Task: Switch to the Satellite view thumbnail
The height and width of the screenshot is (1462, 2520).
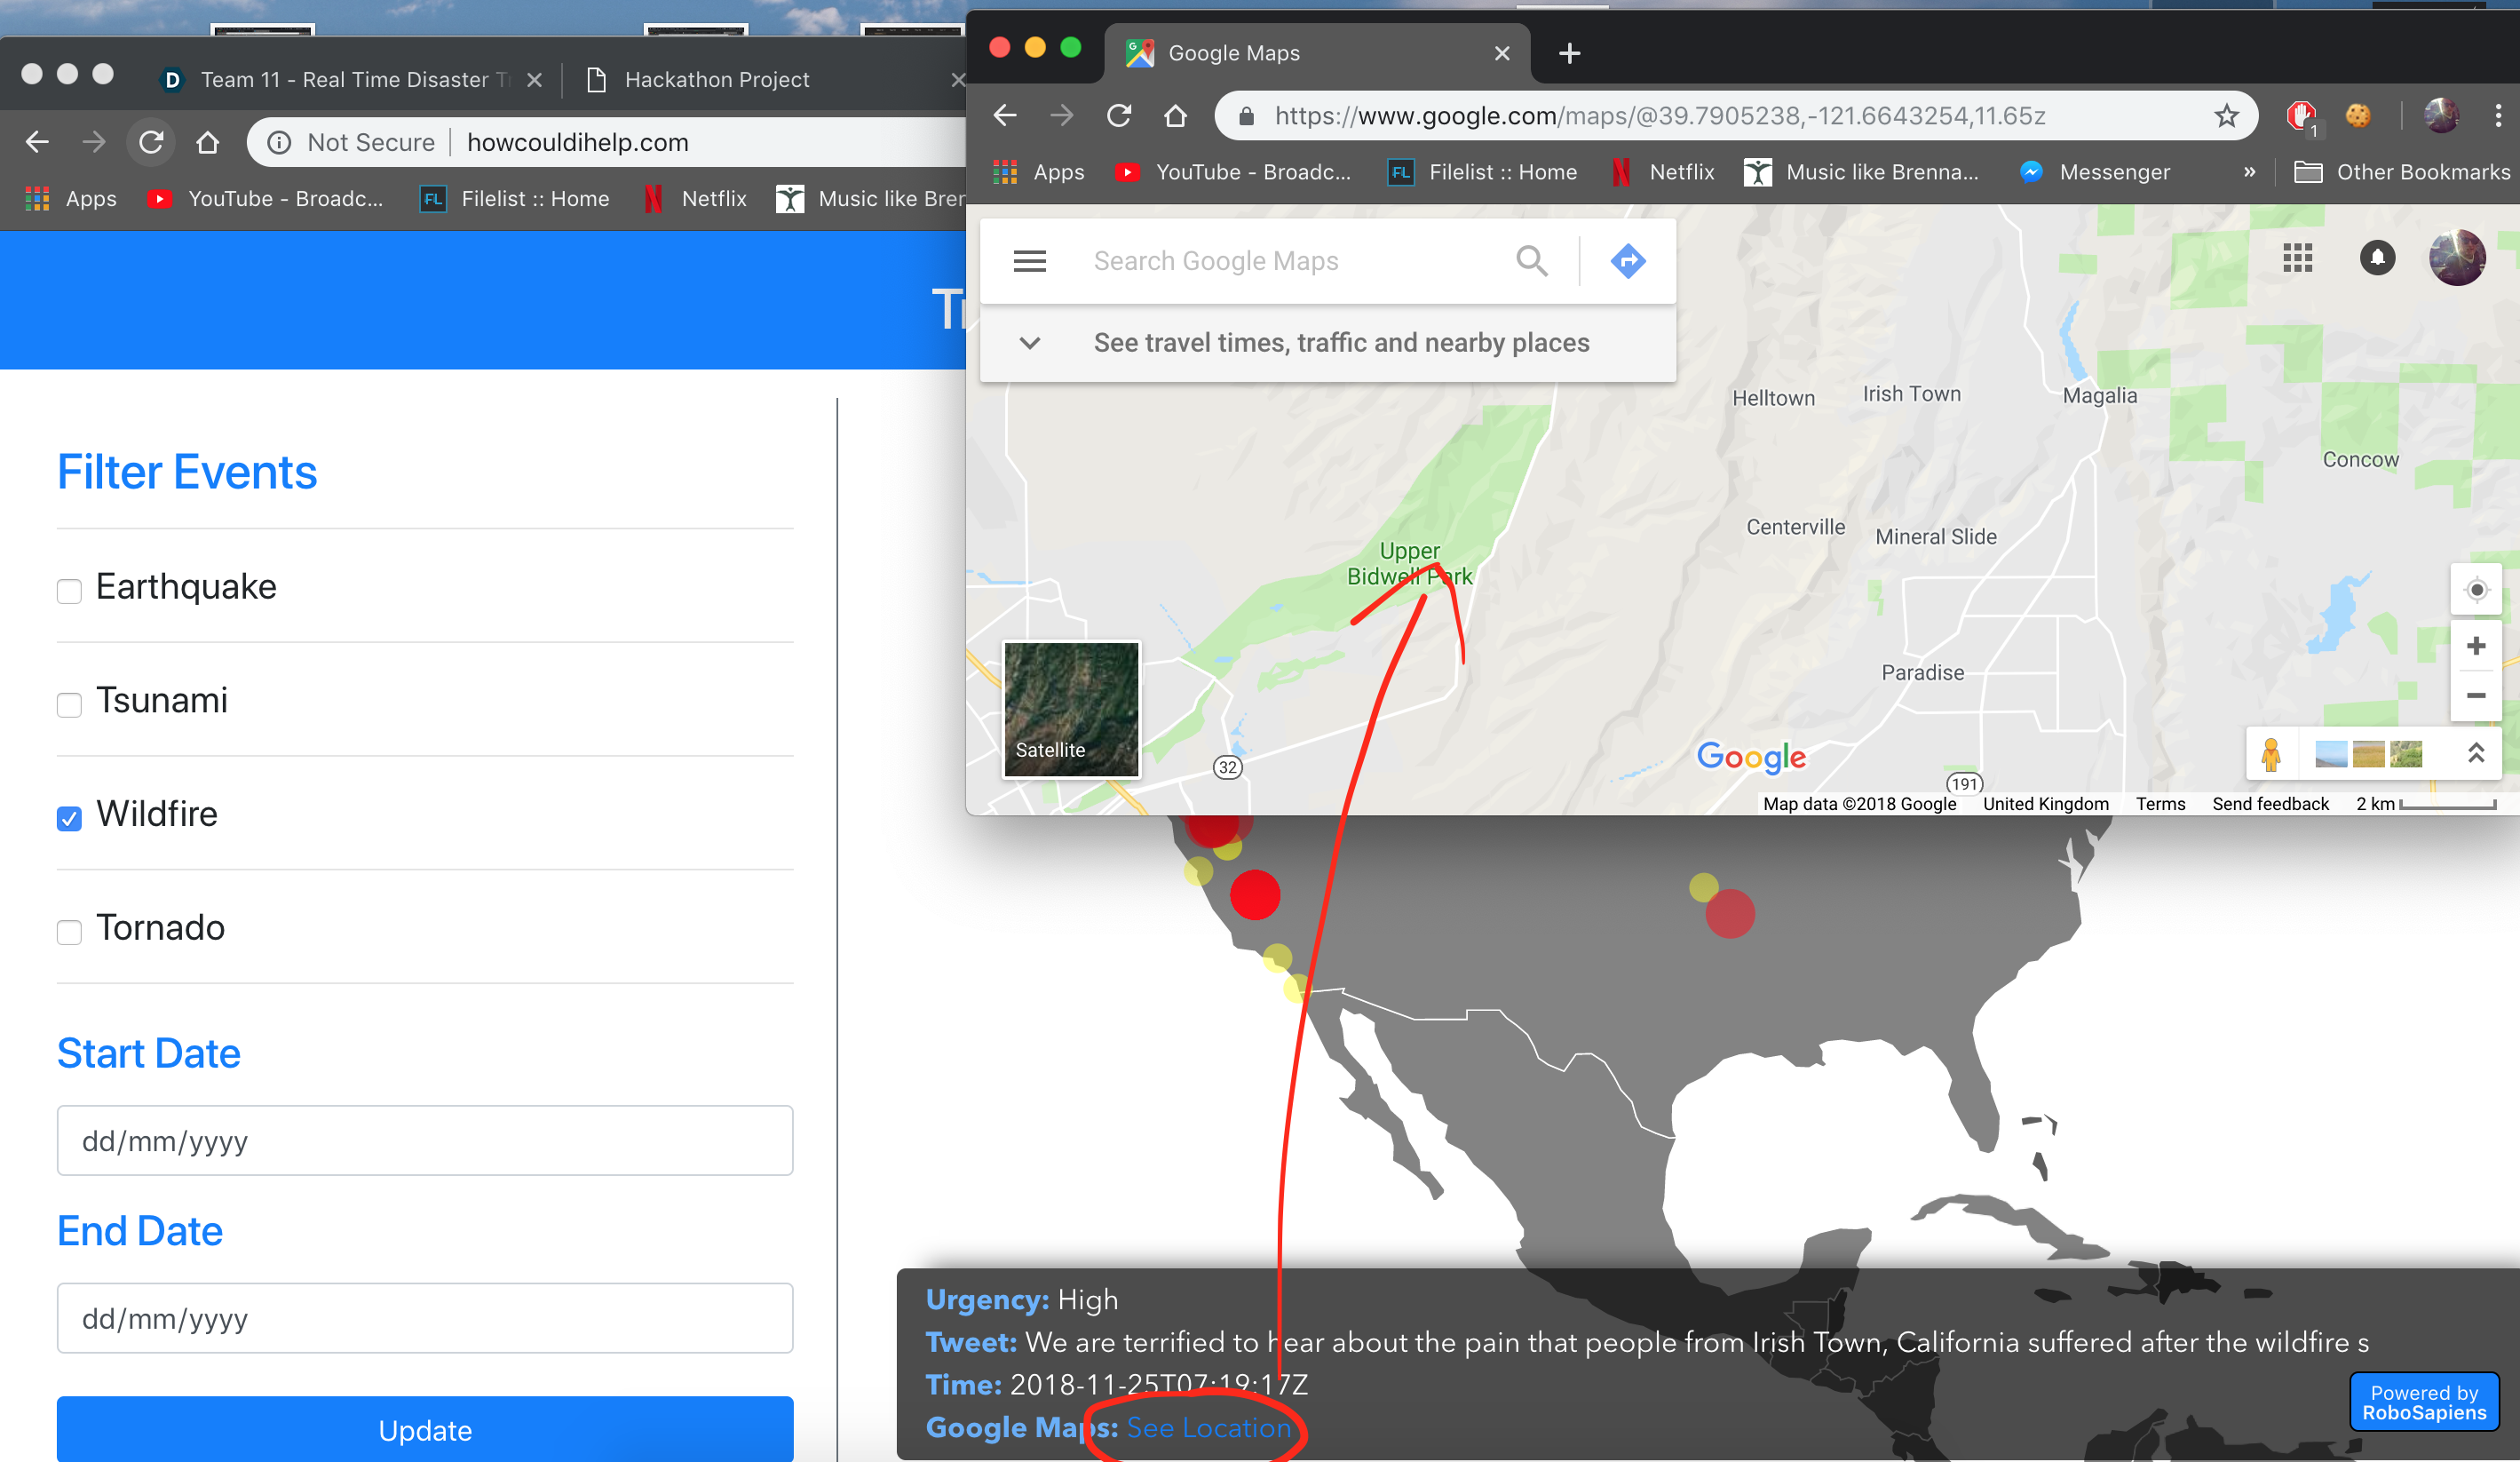Action: [1070, 709]
